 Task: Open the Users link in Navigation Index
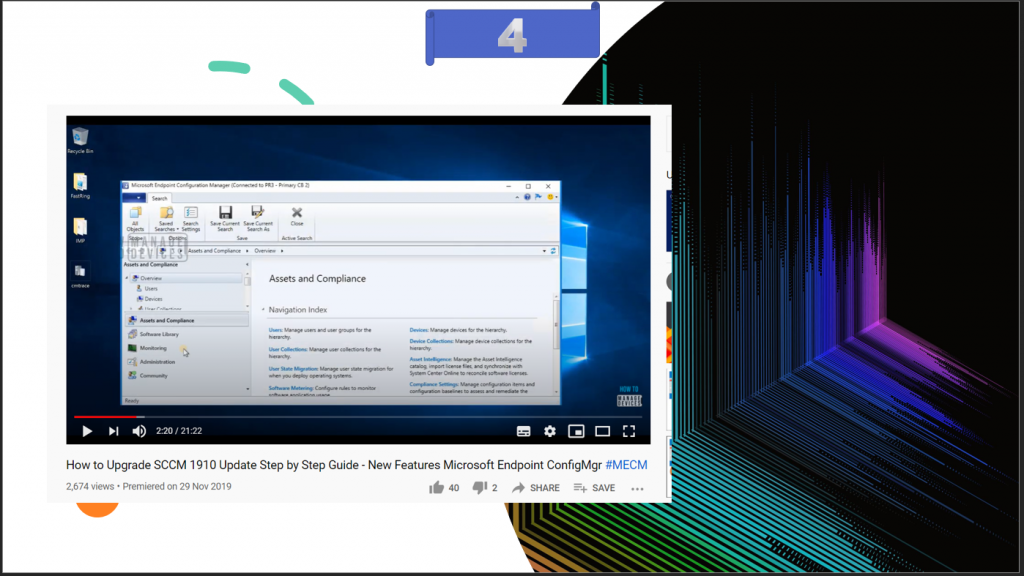pyautogui.click(x=276, y=330)
